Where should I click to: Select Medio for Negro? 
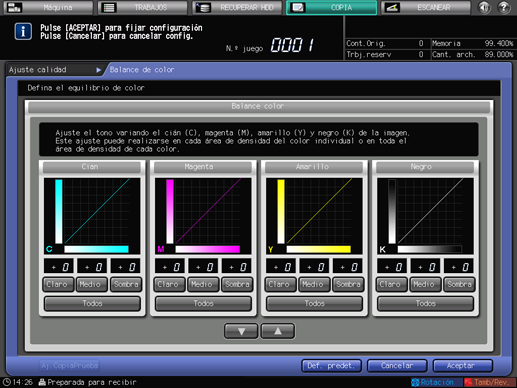coord(425,284)
